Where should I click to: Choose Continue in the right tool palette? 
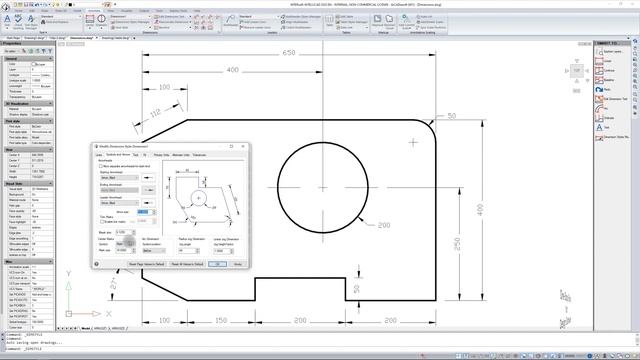(x=604, y=71)
